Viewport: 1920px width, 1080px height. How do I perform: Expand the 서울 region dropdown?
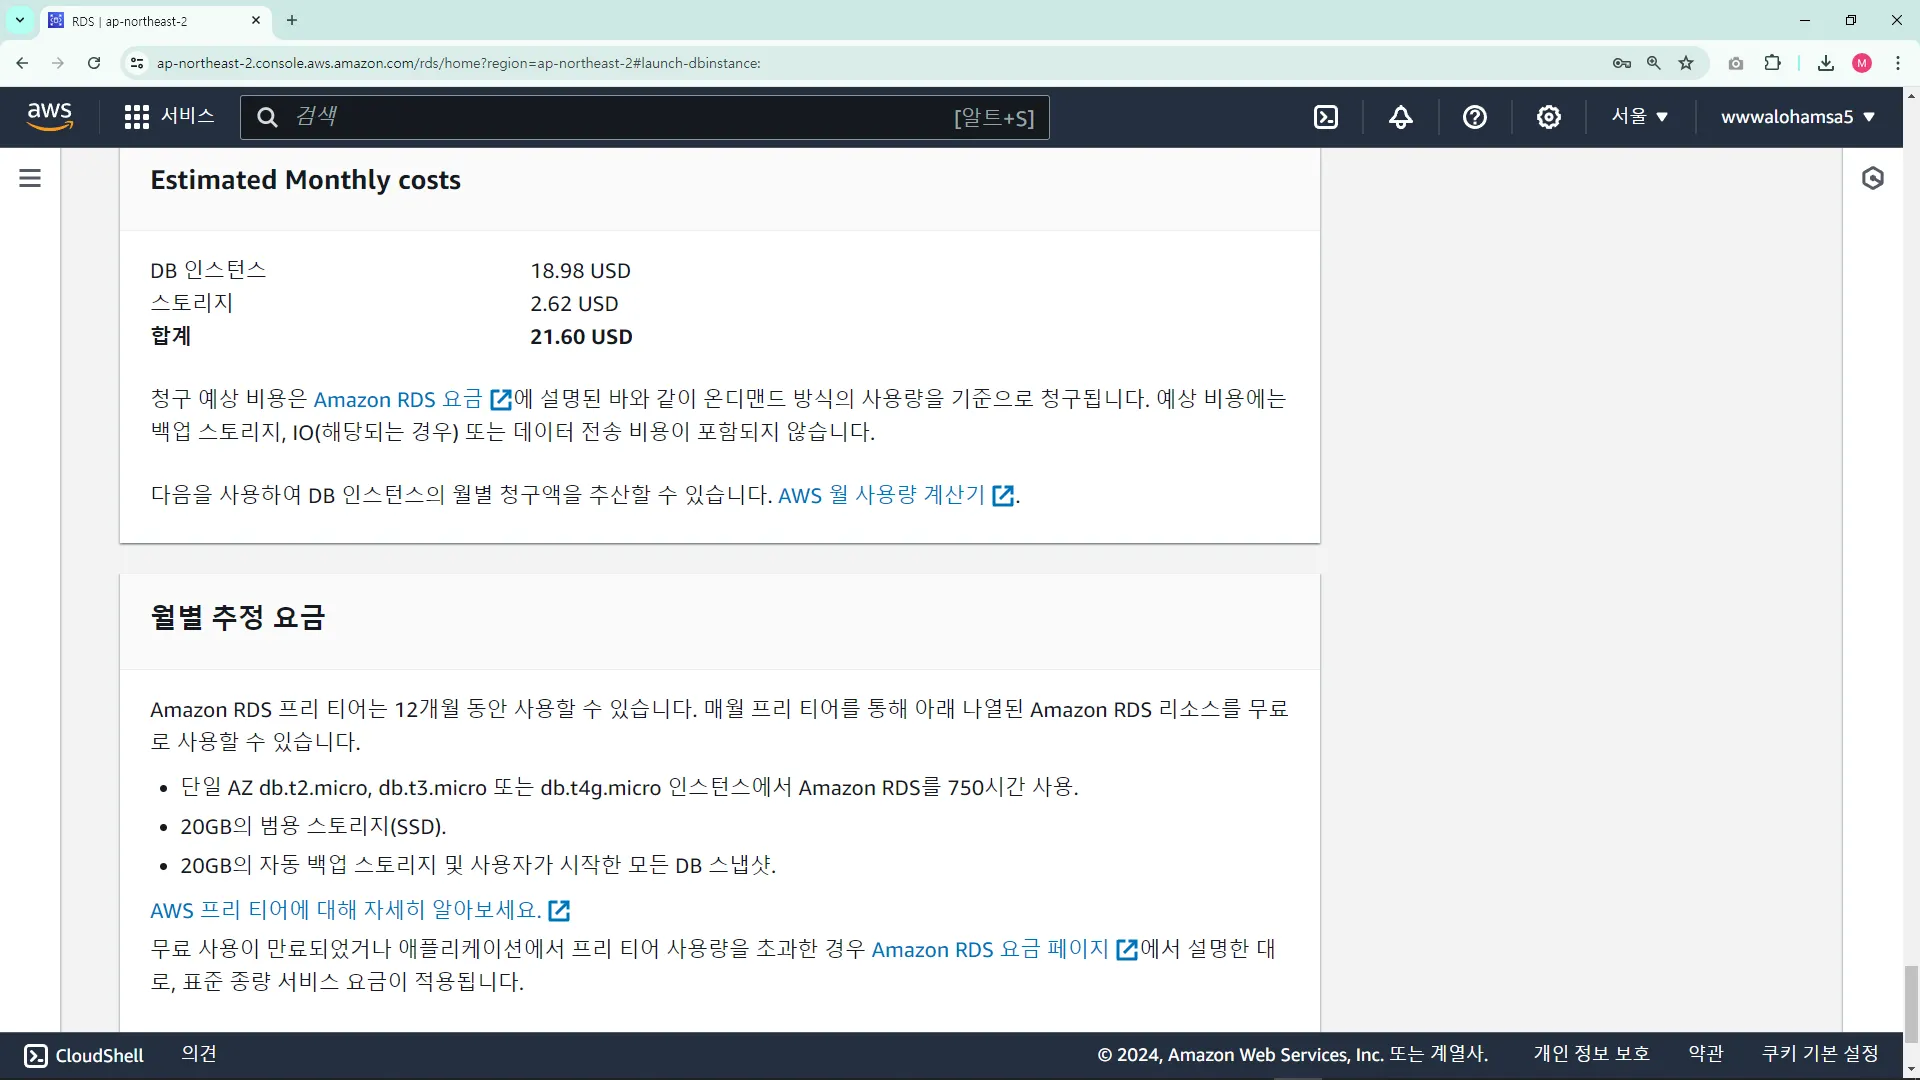pyautogui.click(x=1639, y=117)
